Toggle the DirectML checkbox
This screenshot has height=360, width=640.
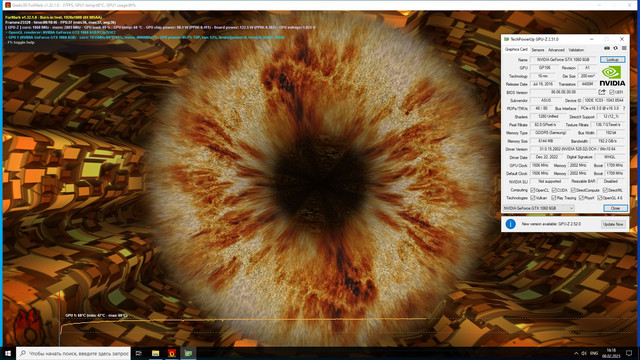tap(605, 190)
